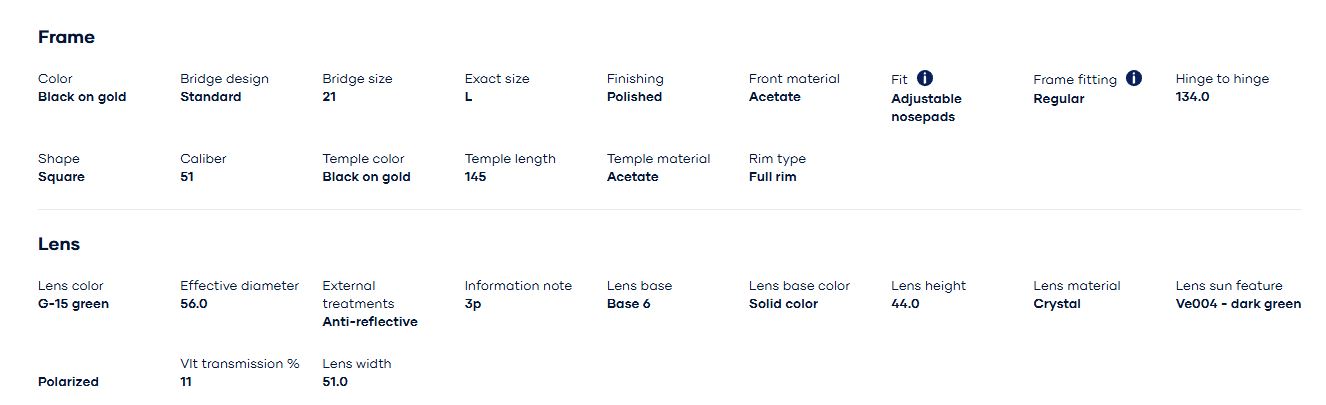
Task: Select the Vlt transmission % value 11
Action: coord(186,382)
